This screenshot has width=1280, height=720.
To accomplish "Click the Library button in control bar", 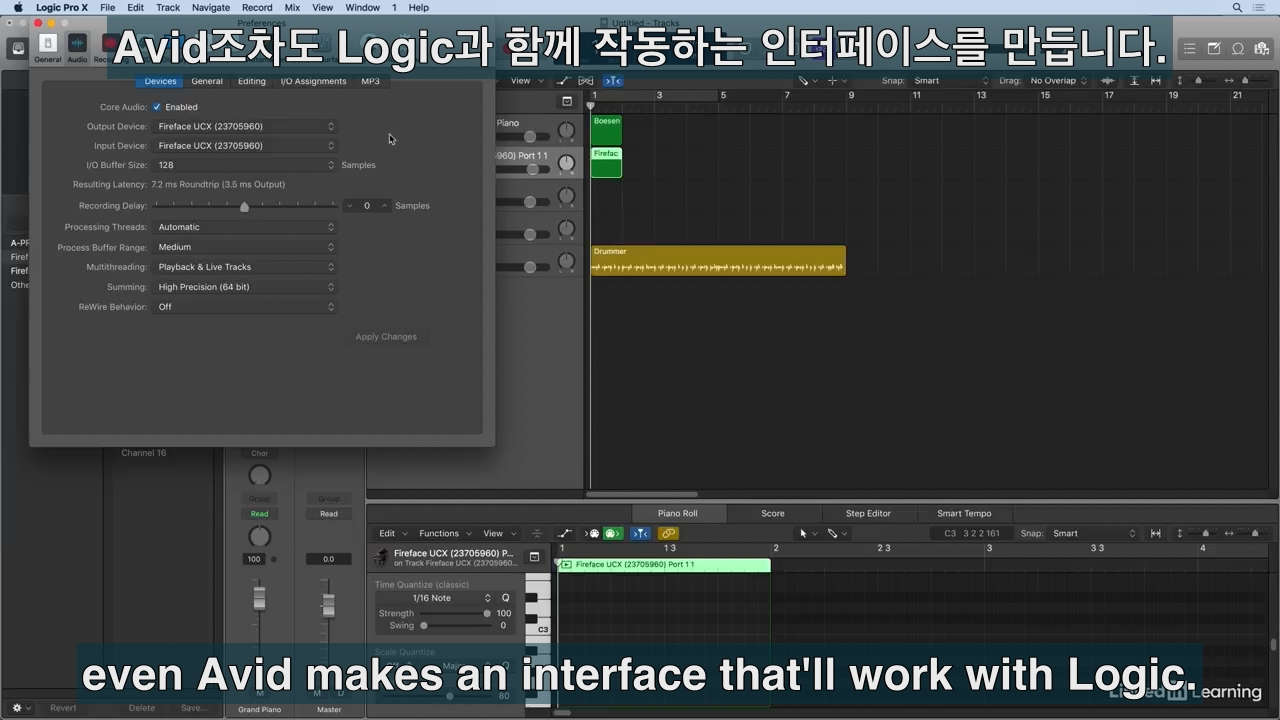I will 18,48.
